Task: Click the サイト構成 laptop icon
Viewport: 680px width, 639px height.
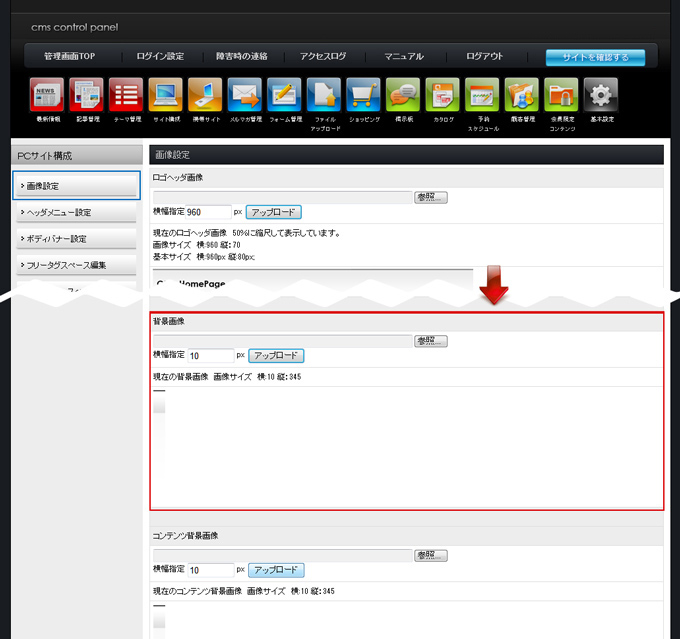Action: click(x=166, y=95)
